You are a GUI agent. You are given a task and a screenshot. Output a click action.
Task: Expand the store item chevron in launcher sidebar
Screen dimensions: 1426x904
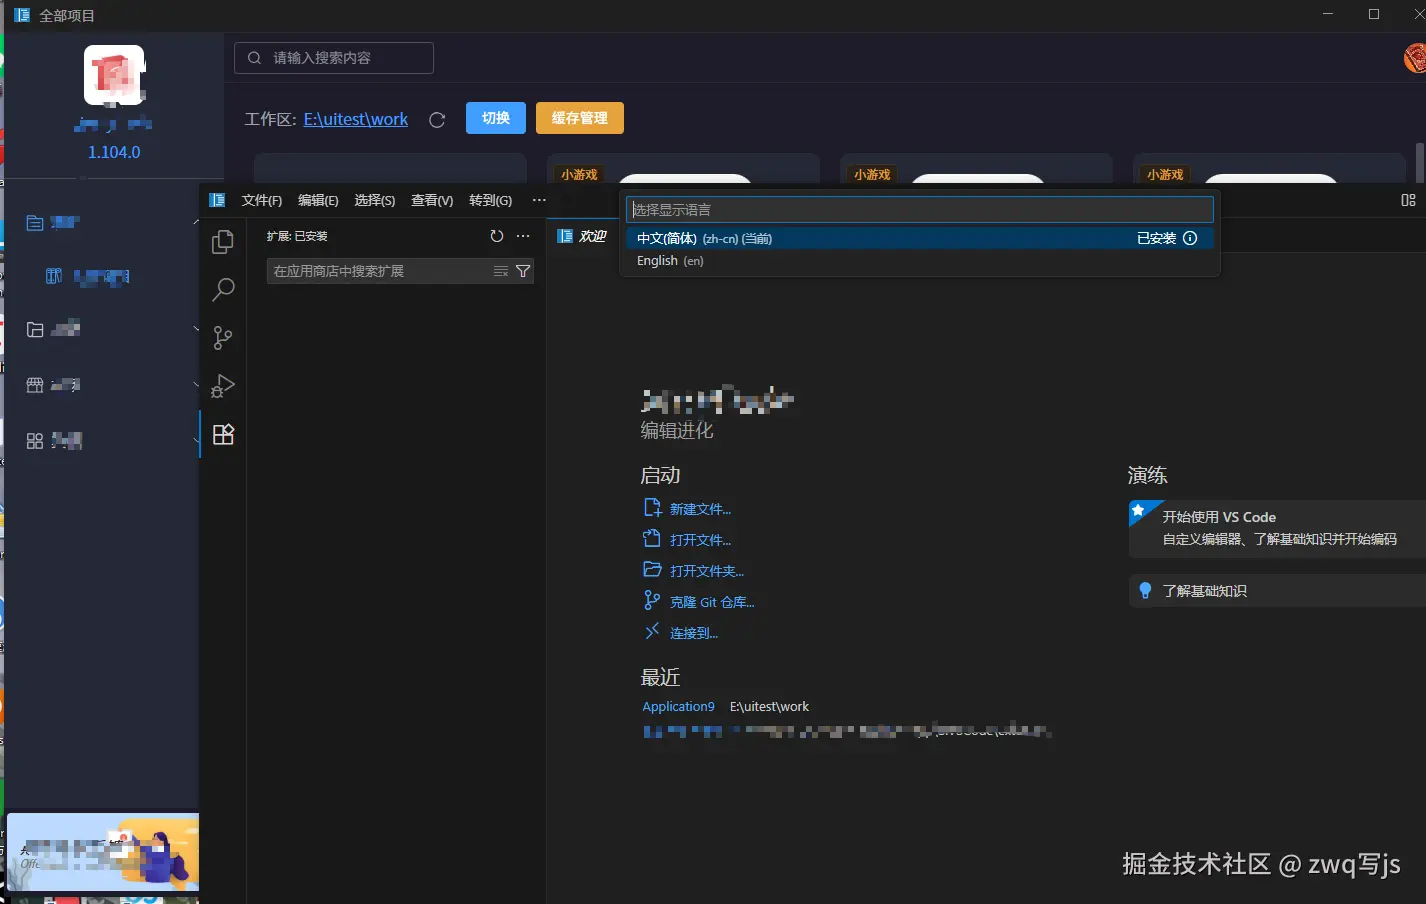(195, 385)
